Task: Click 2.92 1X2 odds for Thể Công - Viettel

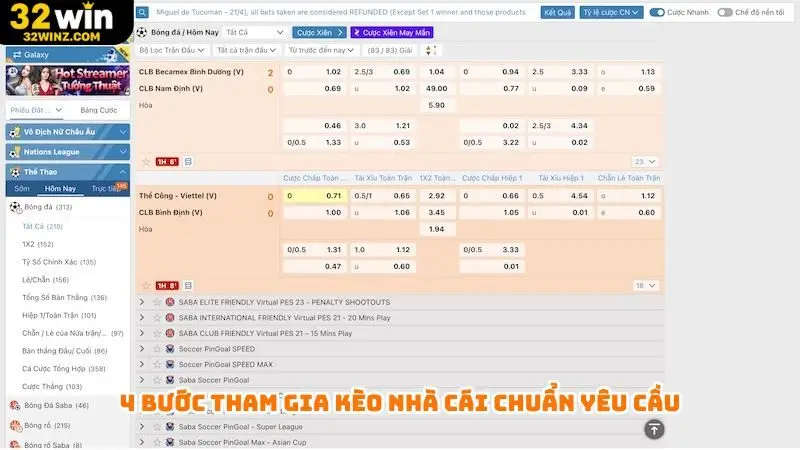Action: (x=437, y=195)
